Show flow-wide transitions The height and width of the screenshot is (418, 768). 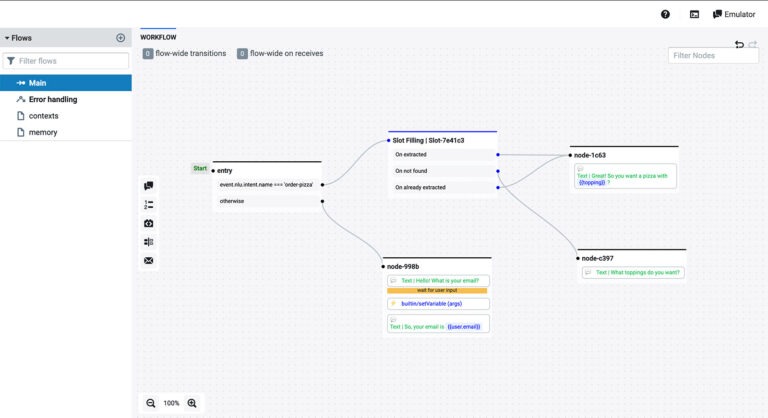coord(185,53)
